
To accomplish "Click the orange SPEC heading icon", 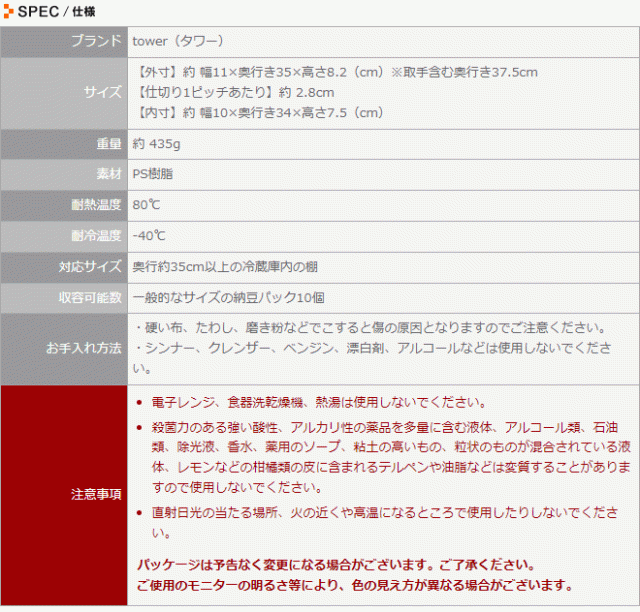I will (x=10, y=11).
